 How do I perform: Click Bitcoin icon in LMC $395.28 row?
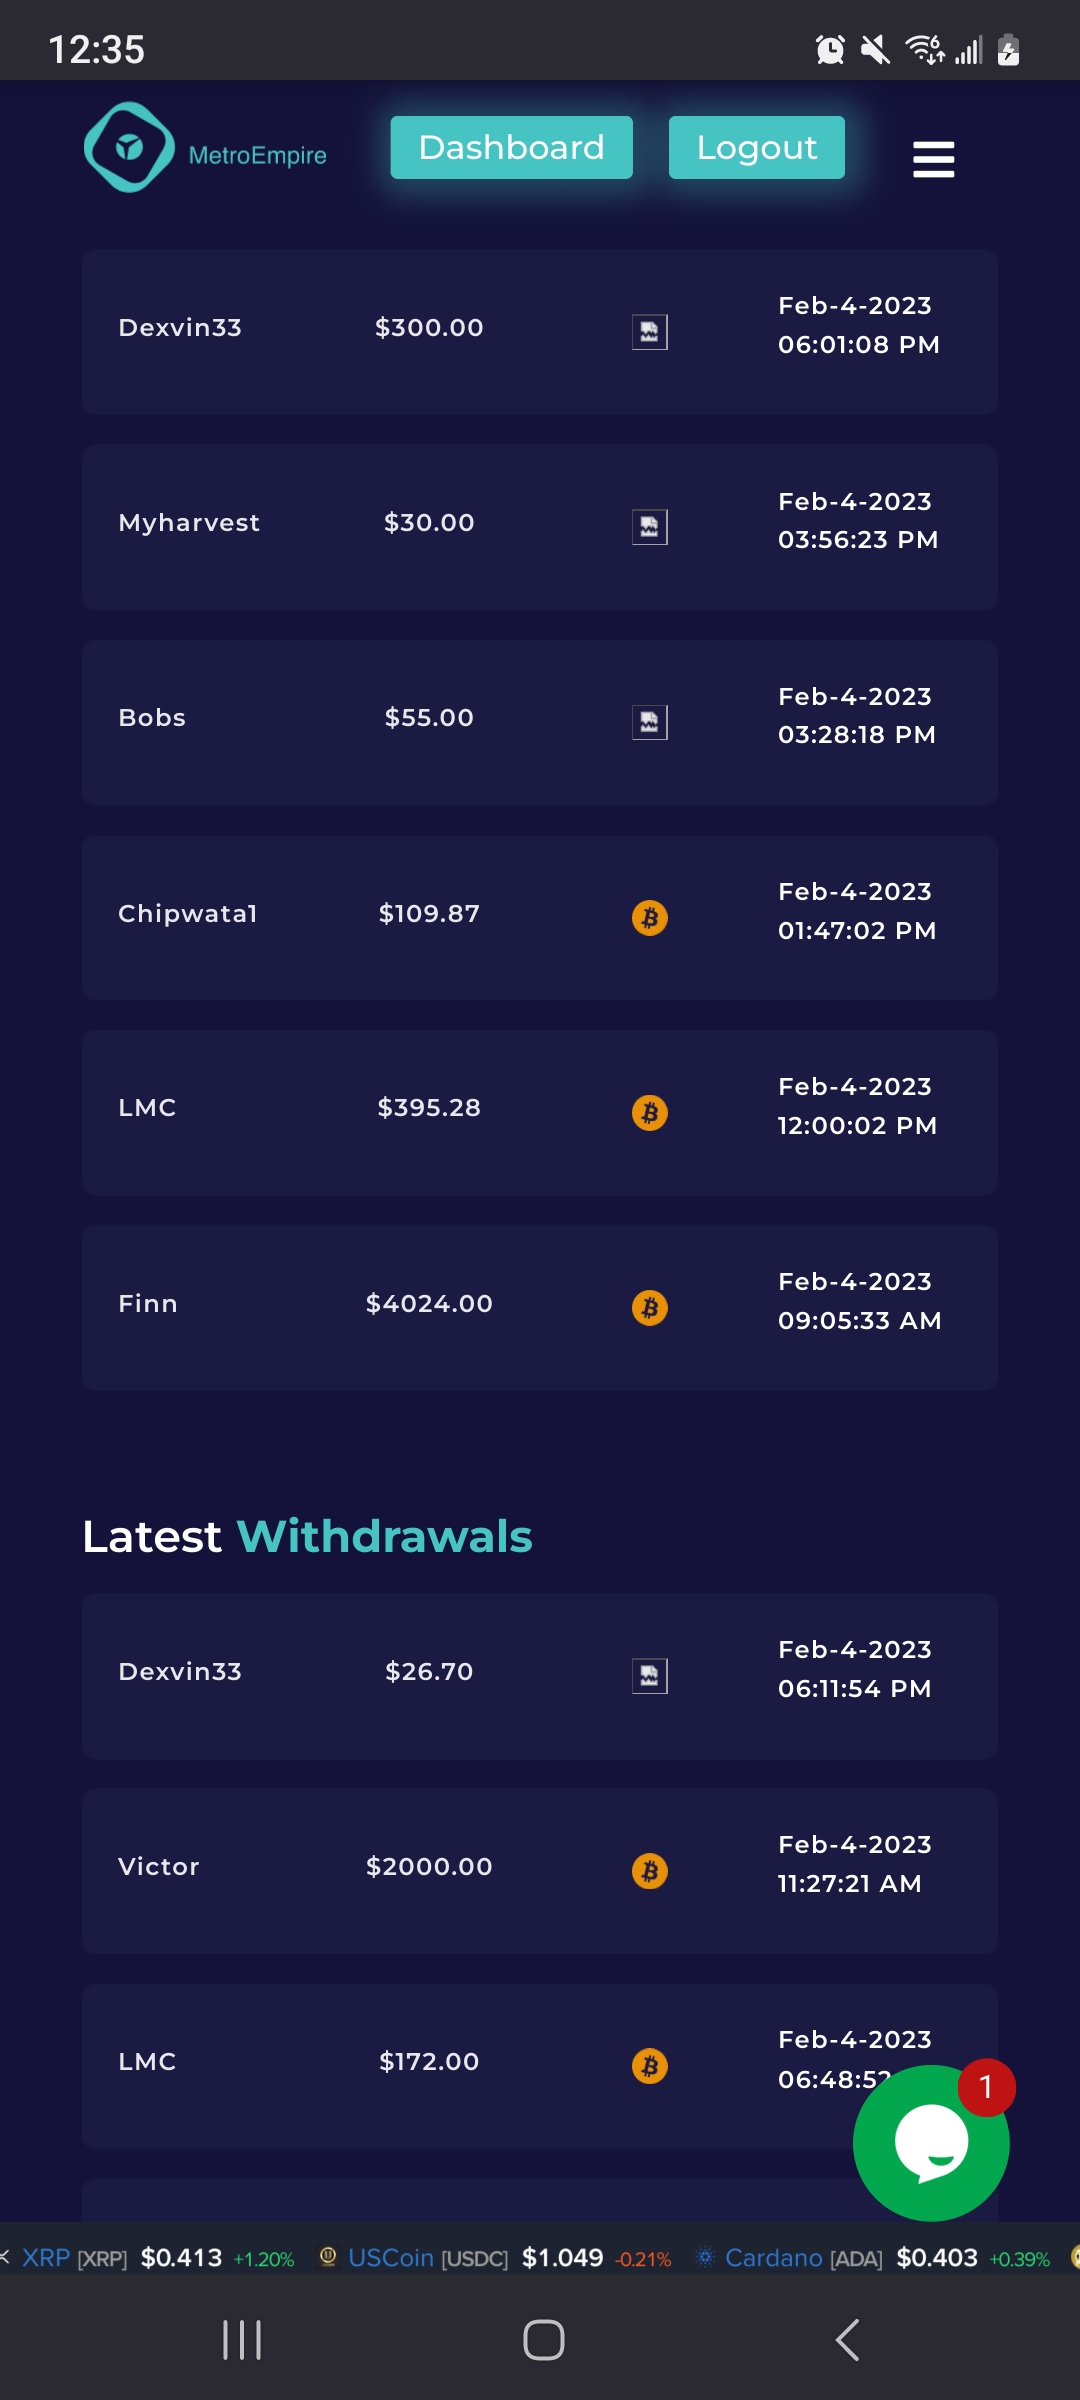coord(650,1112)
